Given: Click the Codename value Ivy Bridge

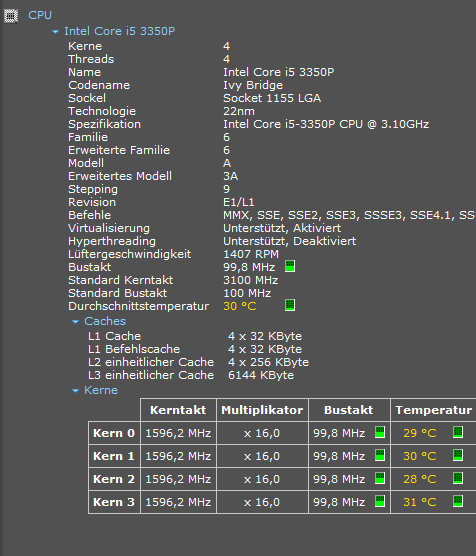Looking at the screenshot, I should 253,85.
